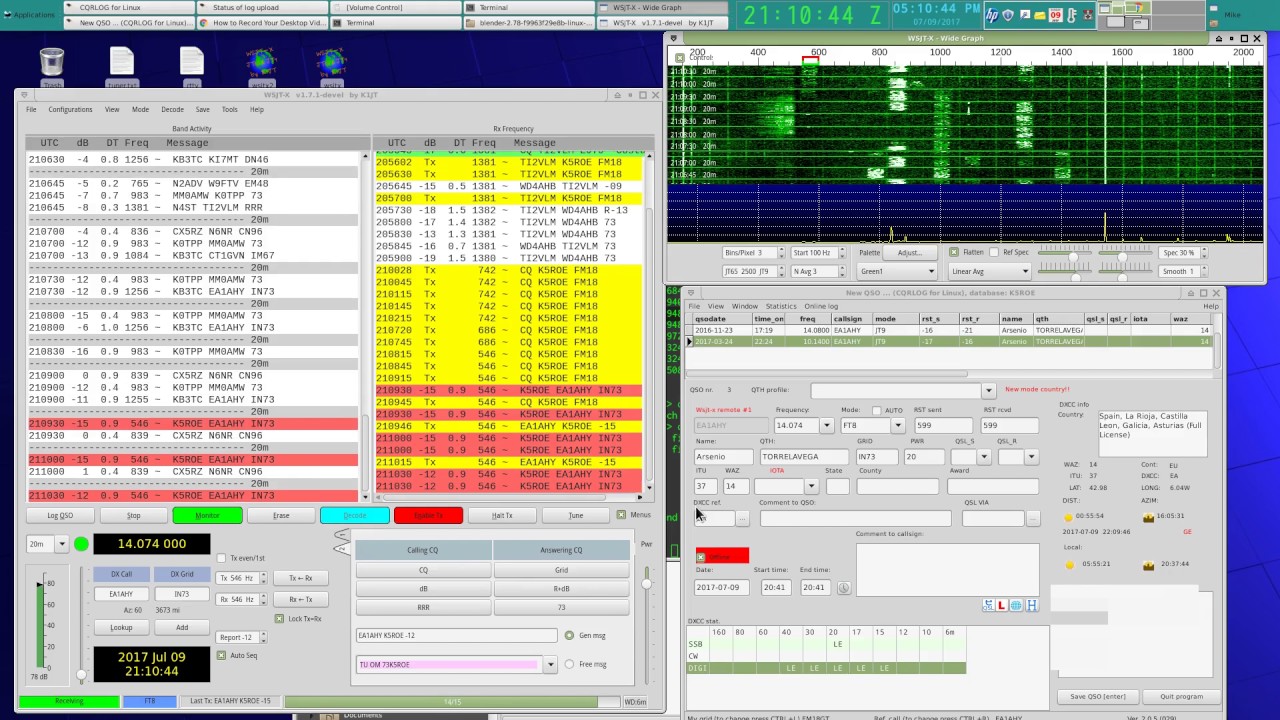The image size is (1280, 720).
Task: Click the Halt Tx button
Action: click(x=502, y=516)
